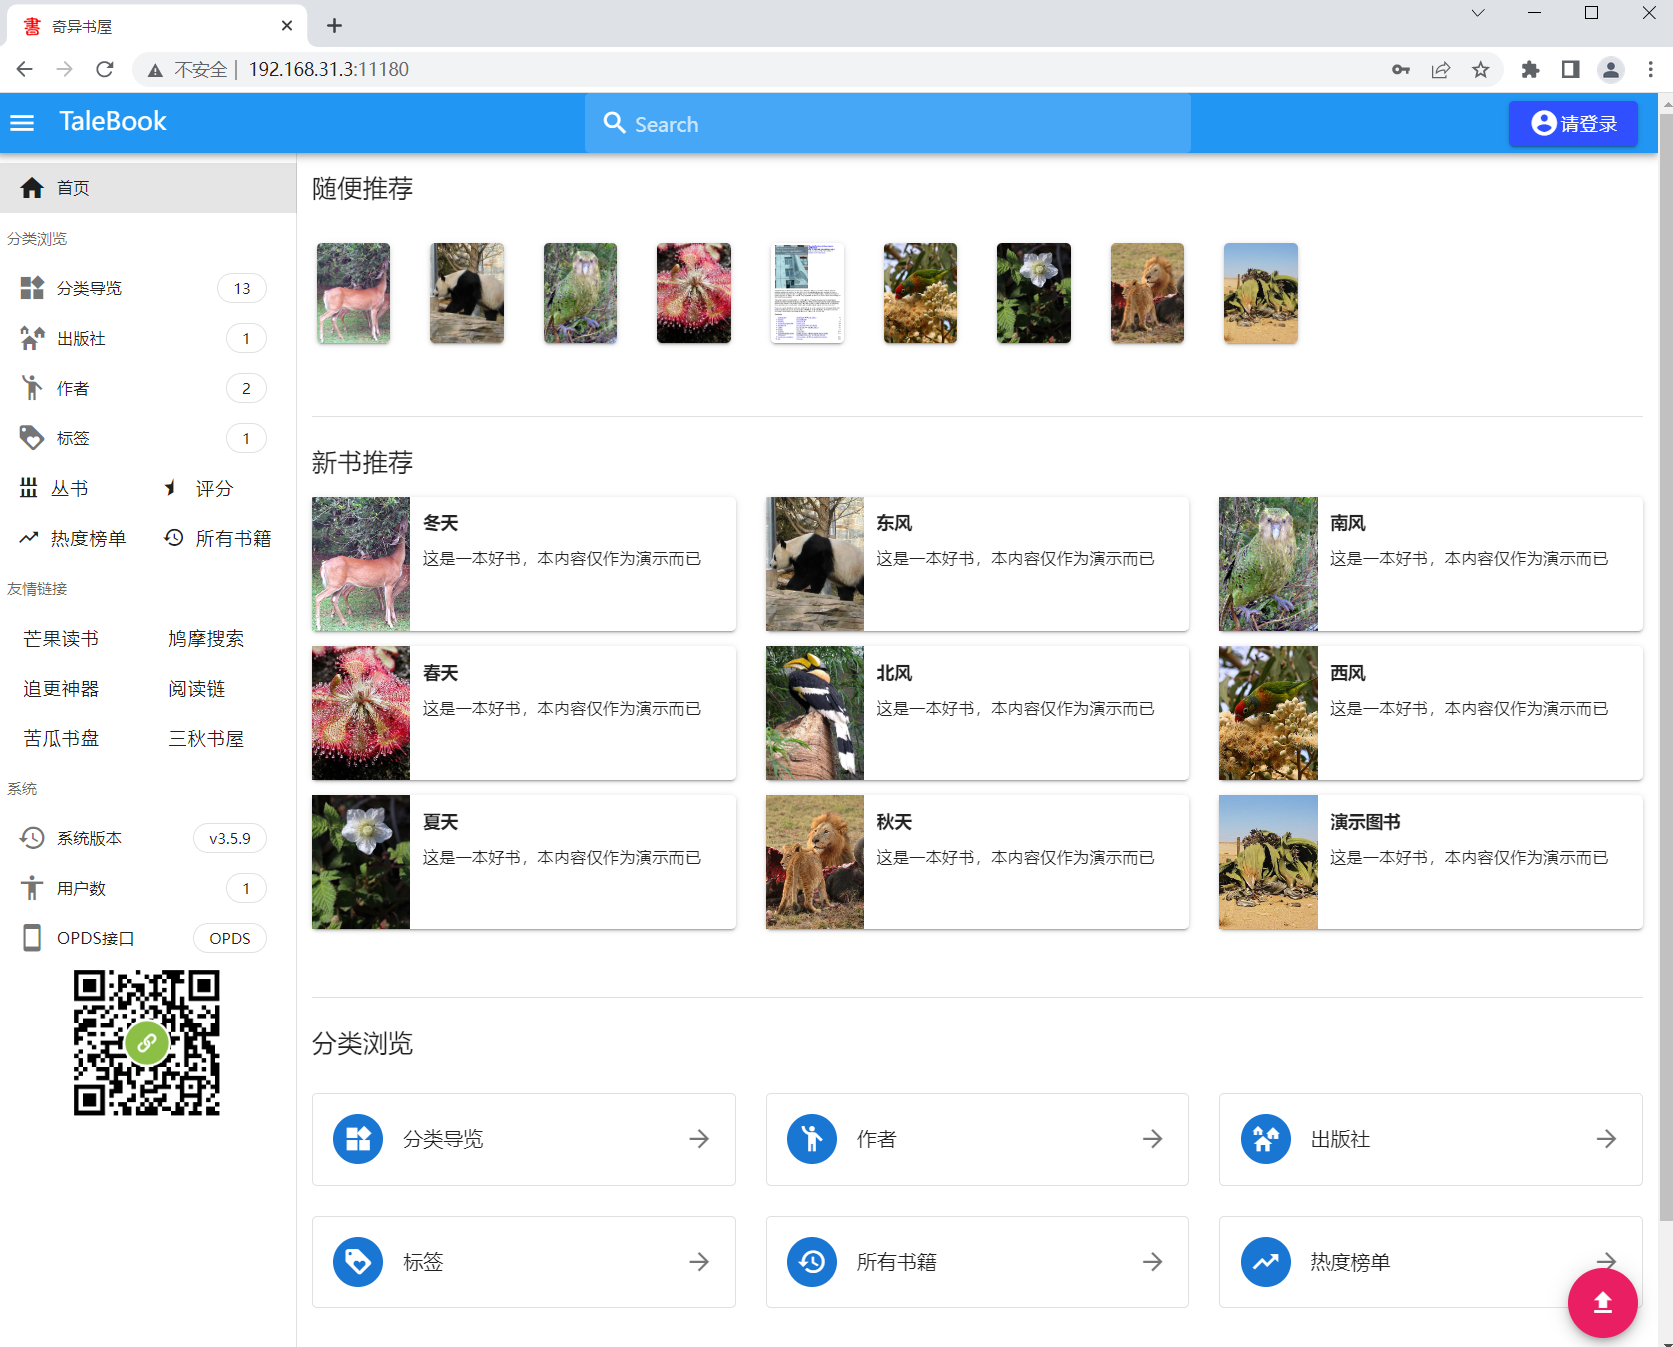The width and height of the screenshot is (1673, 1347).
Task: Focus the Search input field
Action: 888,124
